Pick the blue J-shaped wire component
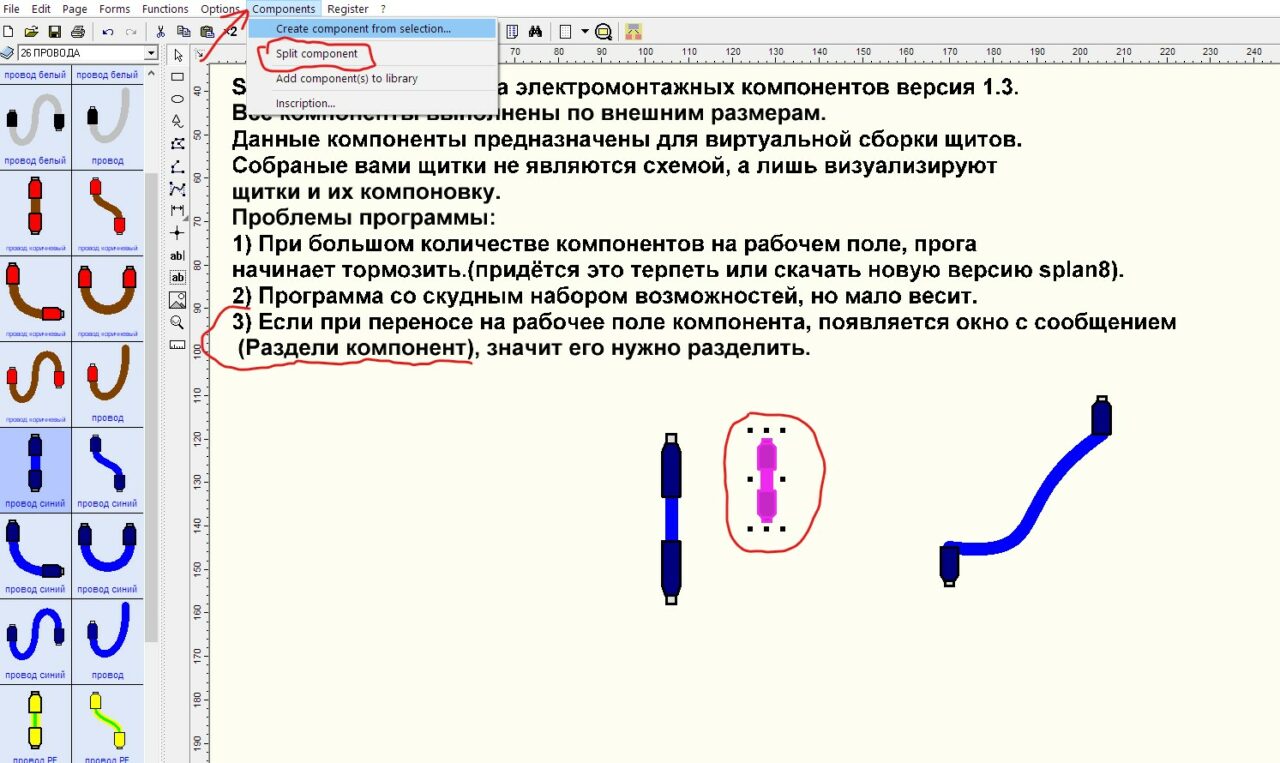Screen dimensions: 1280x763 tap(108, 641)
